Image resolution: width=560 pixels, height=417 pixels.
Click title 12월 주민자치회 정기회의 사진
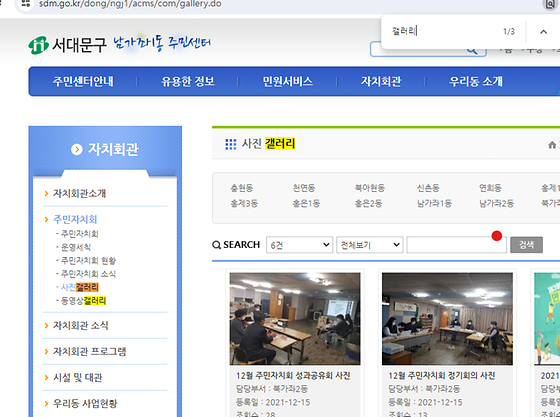click(x=442, y=376)
